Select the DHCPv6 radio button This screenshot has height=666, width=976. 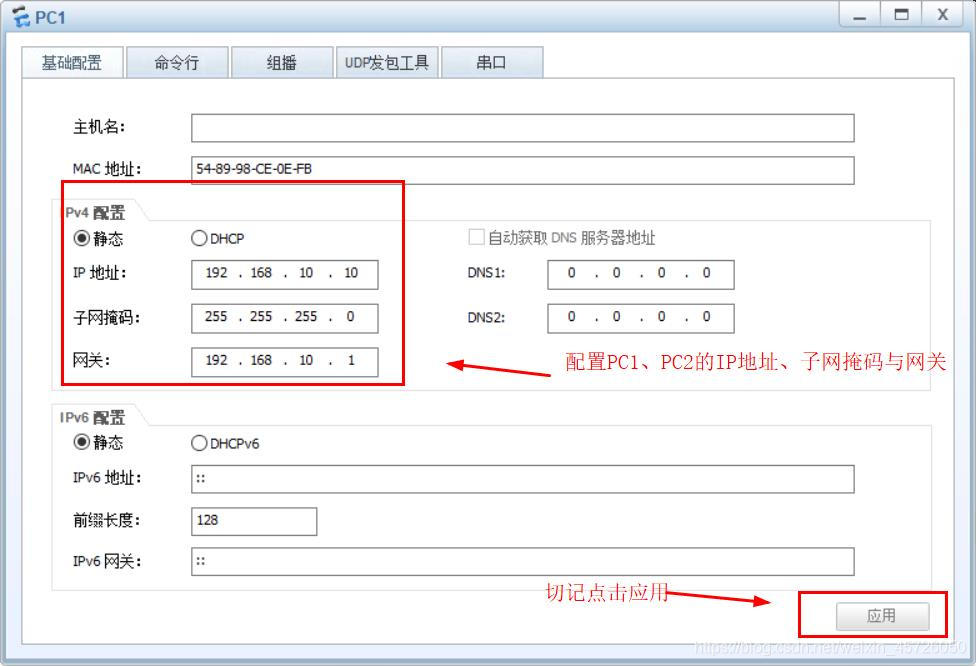click(x=199, y=443)
